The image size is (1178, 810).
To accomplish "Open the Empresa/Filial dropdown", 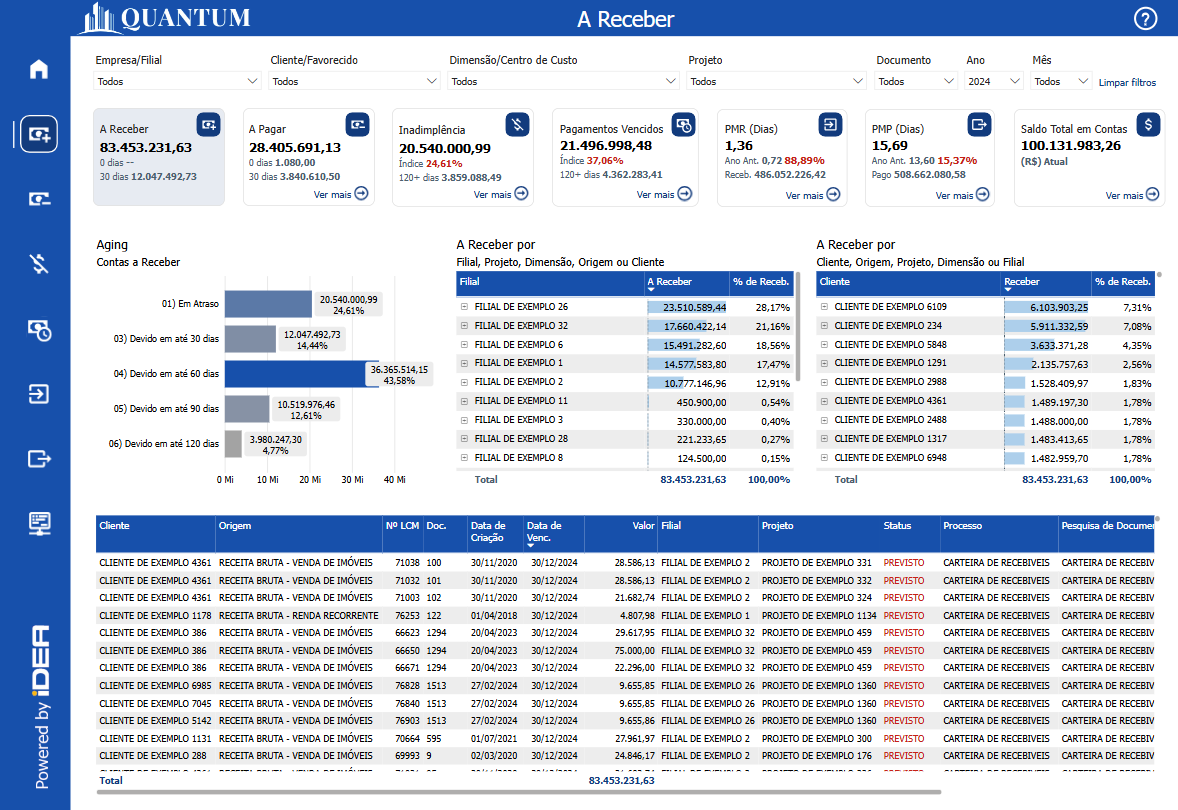I will tap(178, 81).
